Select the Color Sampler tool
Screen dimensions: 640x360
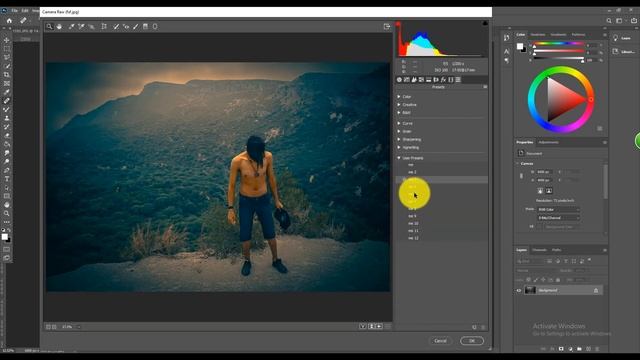click(x=81, y=27)
